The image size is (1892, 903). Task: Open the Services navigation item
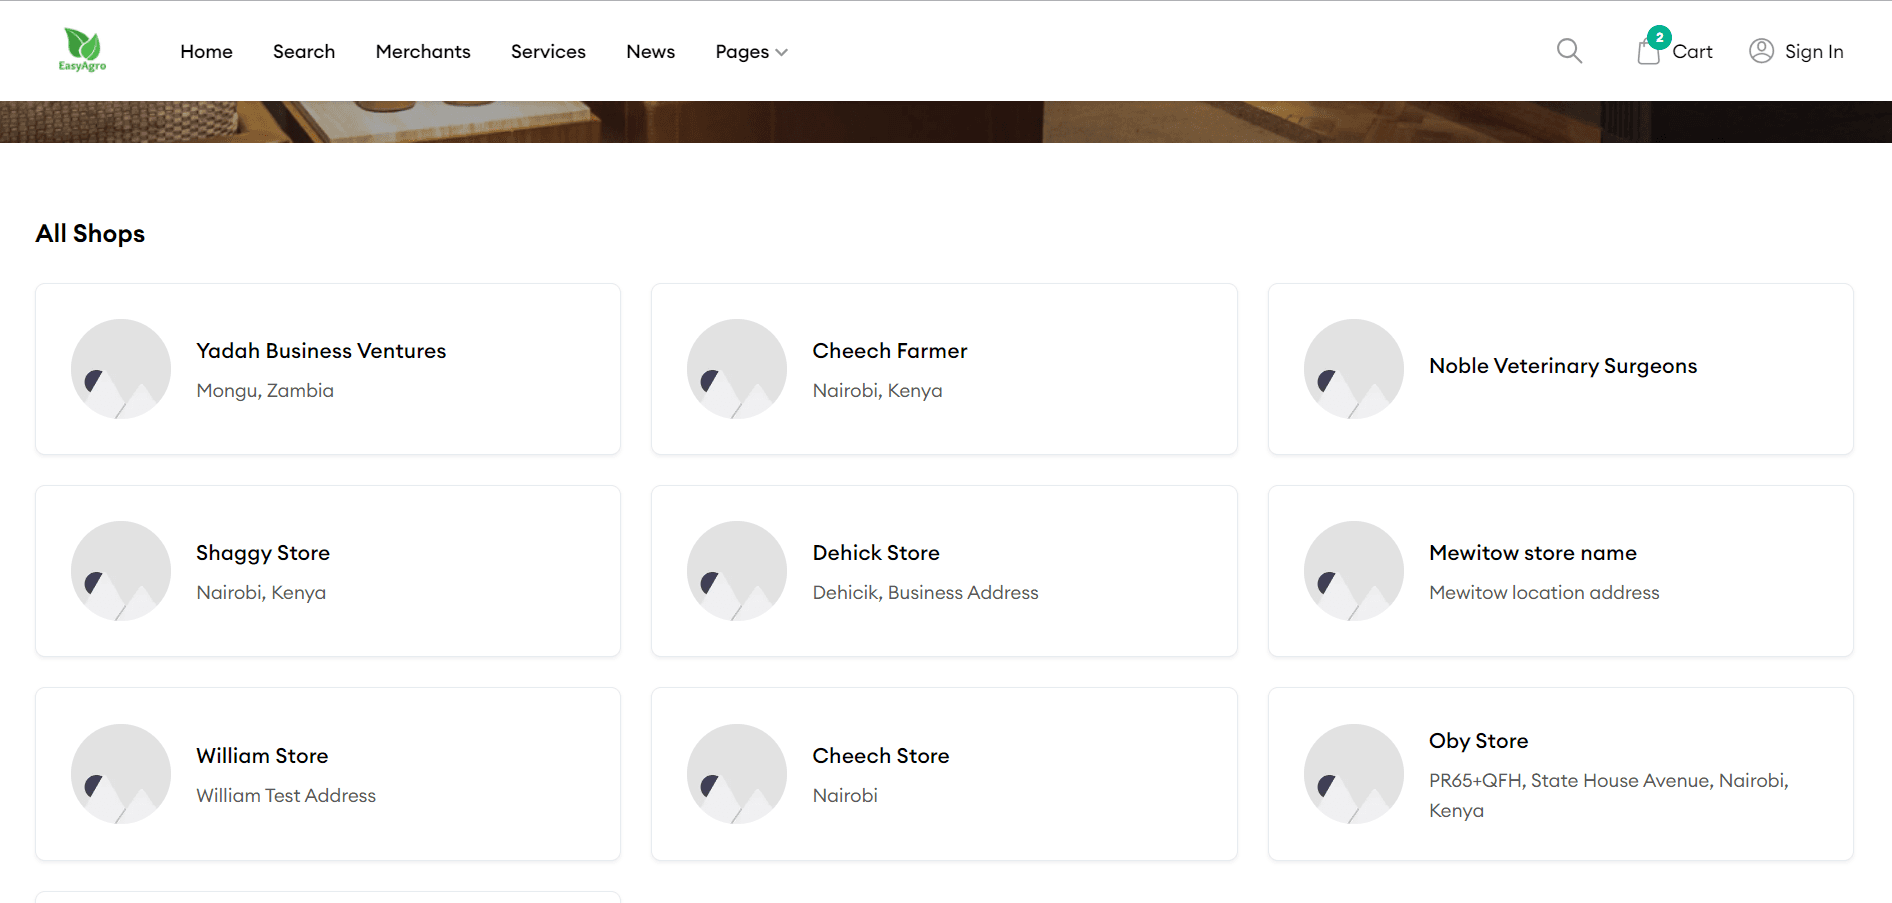coord(548,52)
